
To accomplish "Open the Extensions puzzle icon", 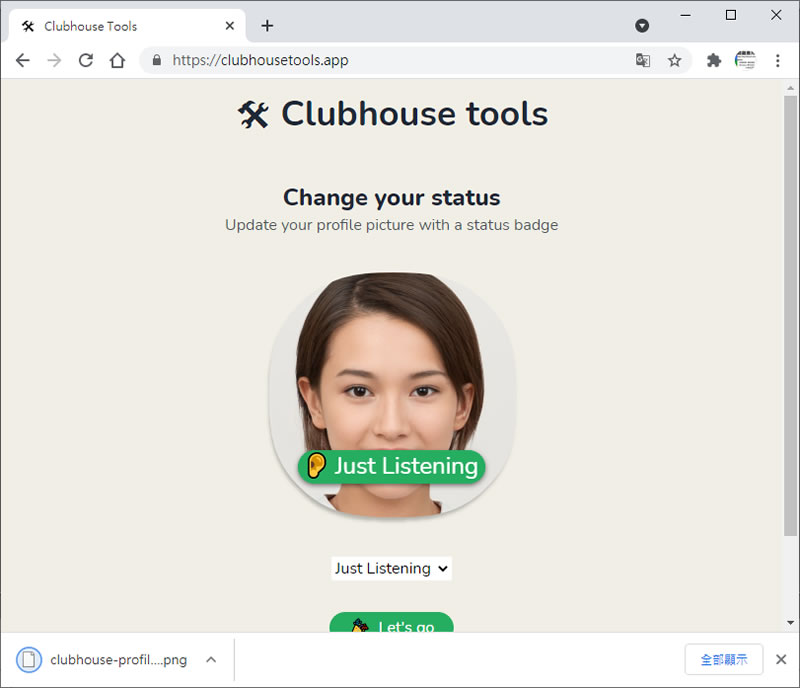I will [x=714, y=60].
